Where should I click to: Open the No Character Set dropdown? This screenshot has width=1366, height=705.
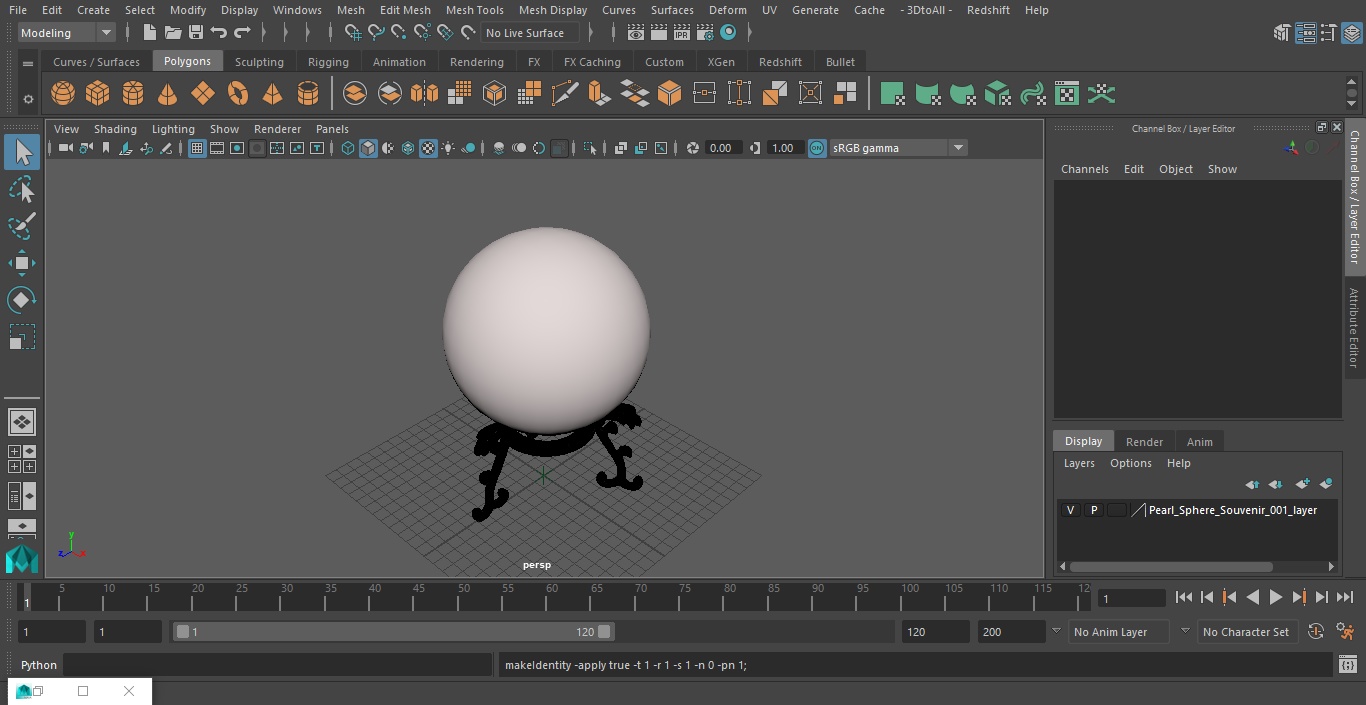pos(1246,632)
